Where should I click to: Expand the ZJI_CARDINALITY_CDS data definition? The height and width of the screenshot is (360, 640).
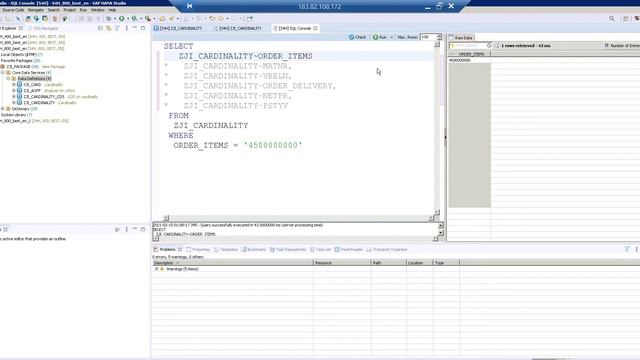click(x=14, y=97)
